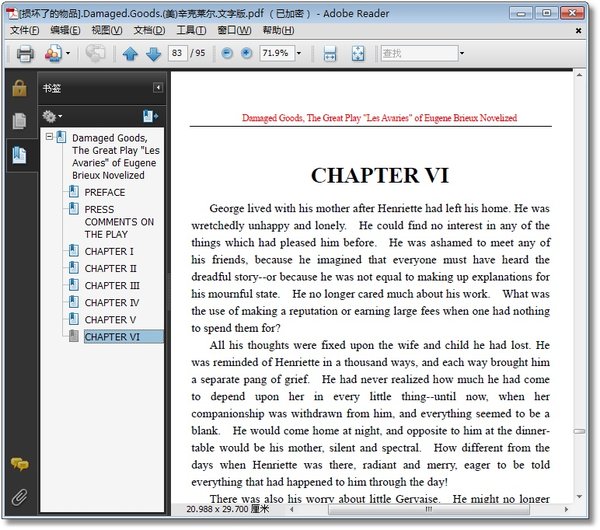Click the collaborate/share icon with people
600x530 pixels.
[x=53, y=53]
